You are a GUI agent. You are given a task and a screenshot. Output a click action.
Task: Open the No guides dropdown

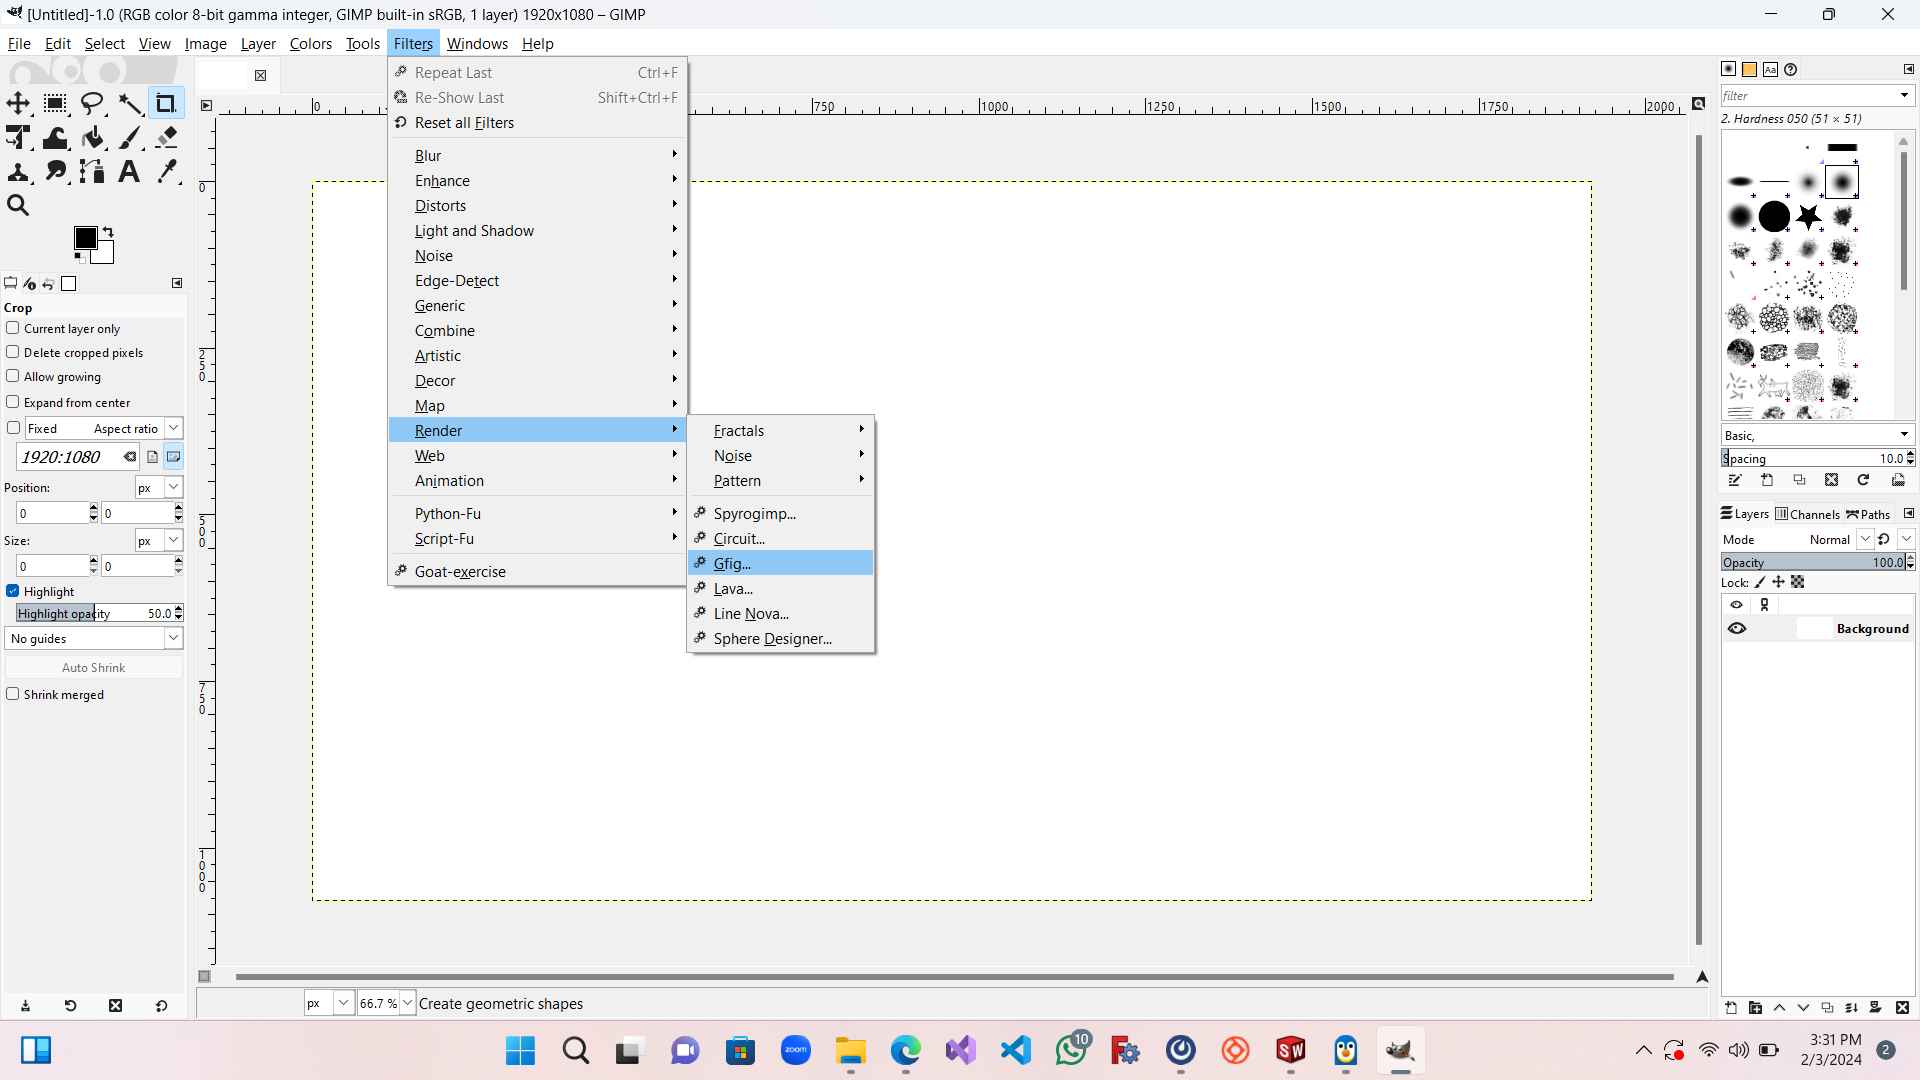pos(94,638)
